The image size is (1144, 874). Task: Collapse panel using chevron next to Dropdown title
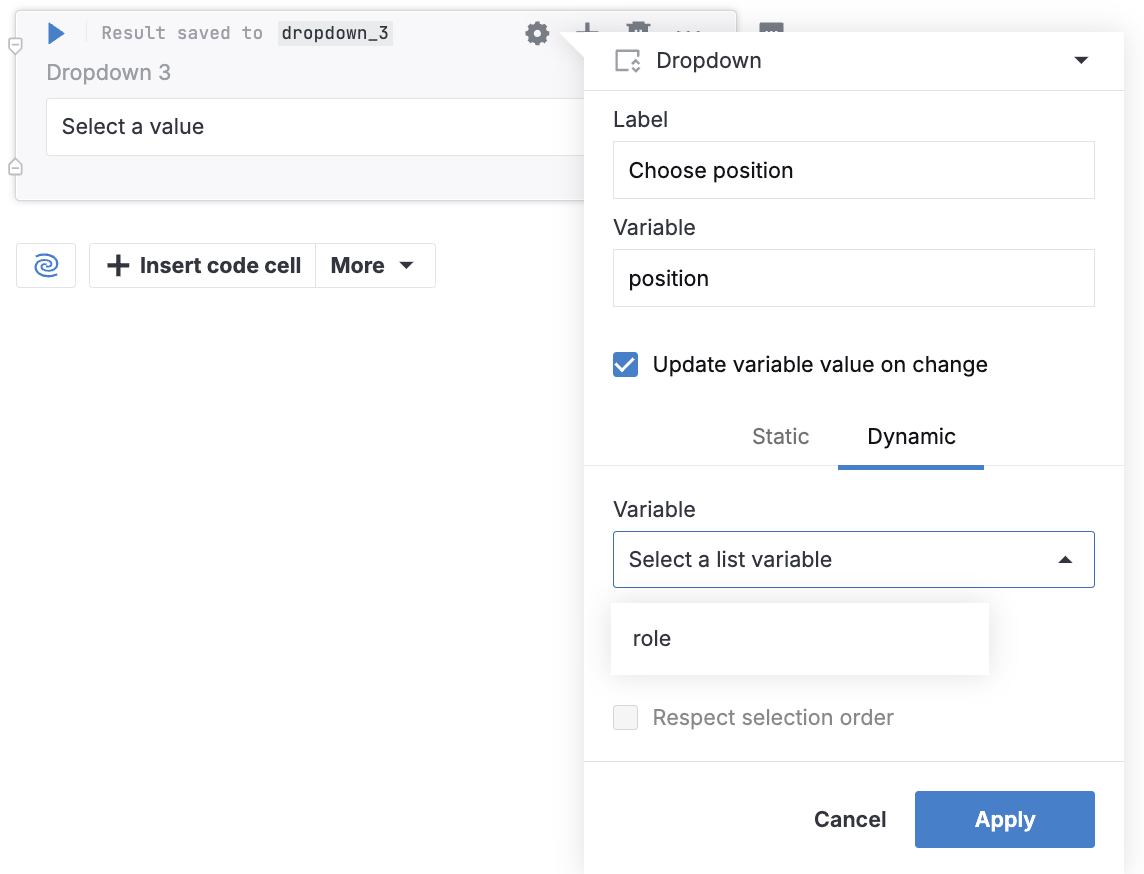tap(1081, 60)
